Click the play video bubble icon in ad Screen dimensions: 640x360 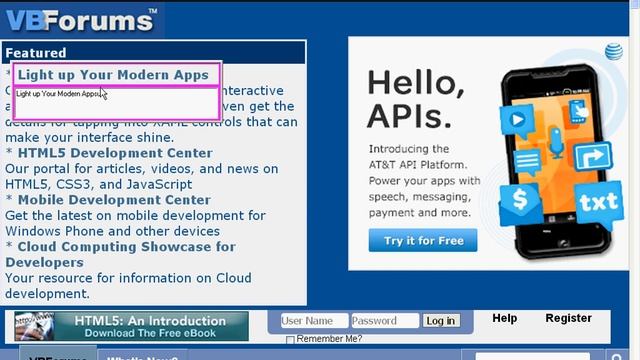517,120
